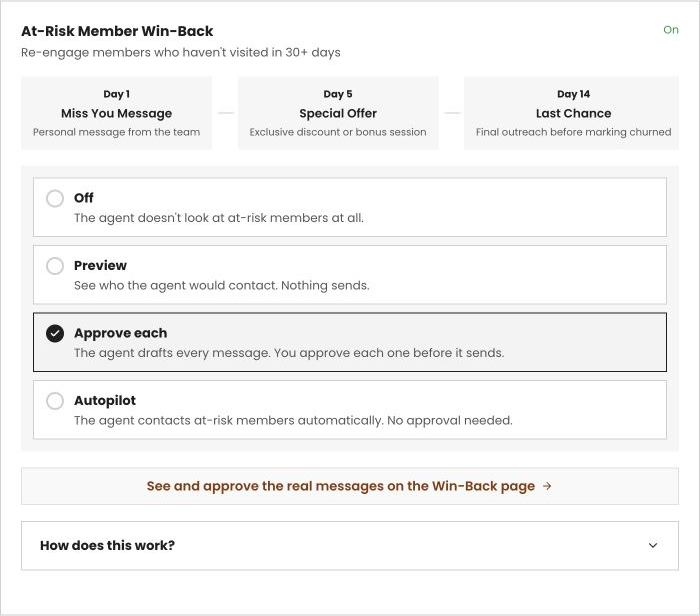Click the arrow icon after Win-Back page
Viewport: 700px width, 616px height.
[547, 486]
